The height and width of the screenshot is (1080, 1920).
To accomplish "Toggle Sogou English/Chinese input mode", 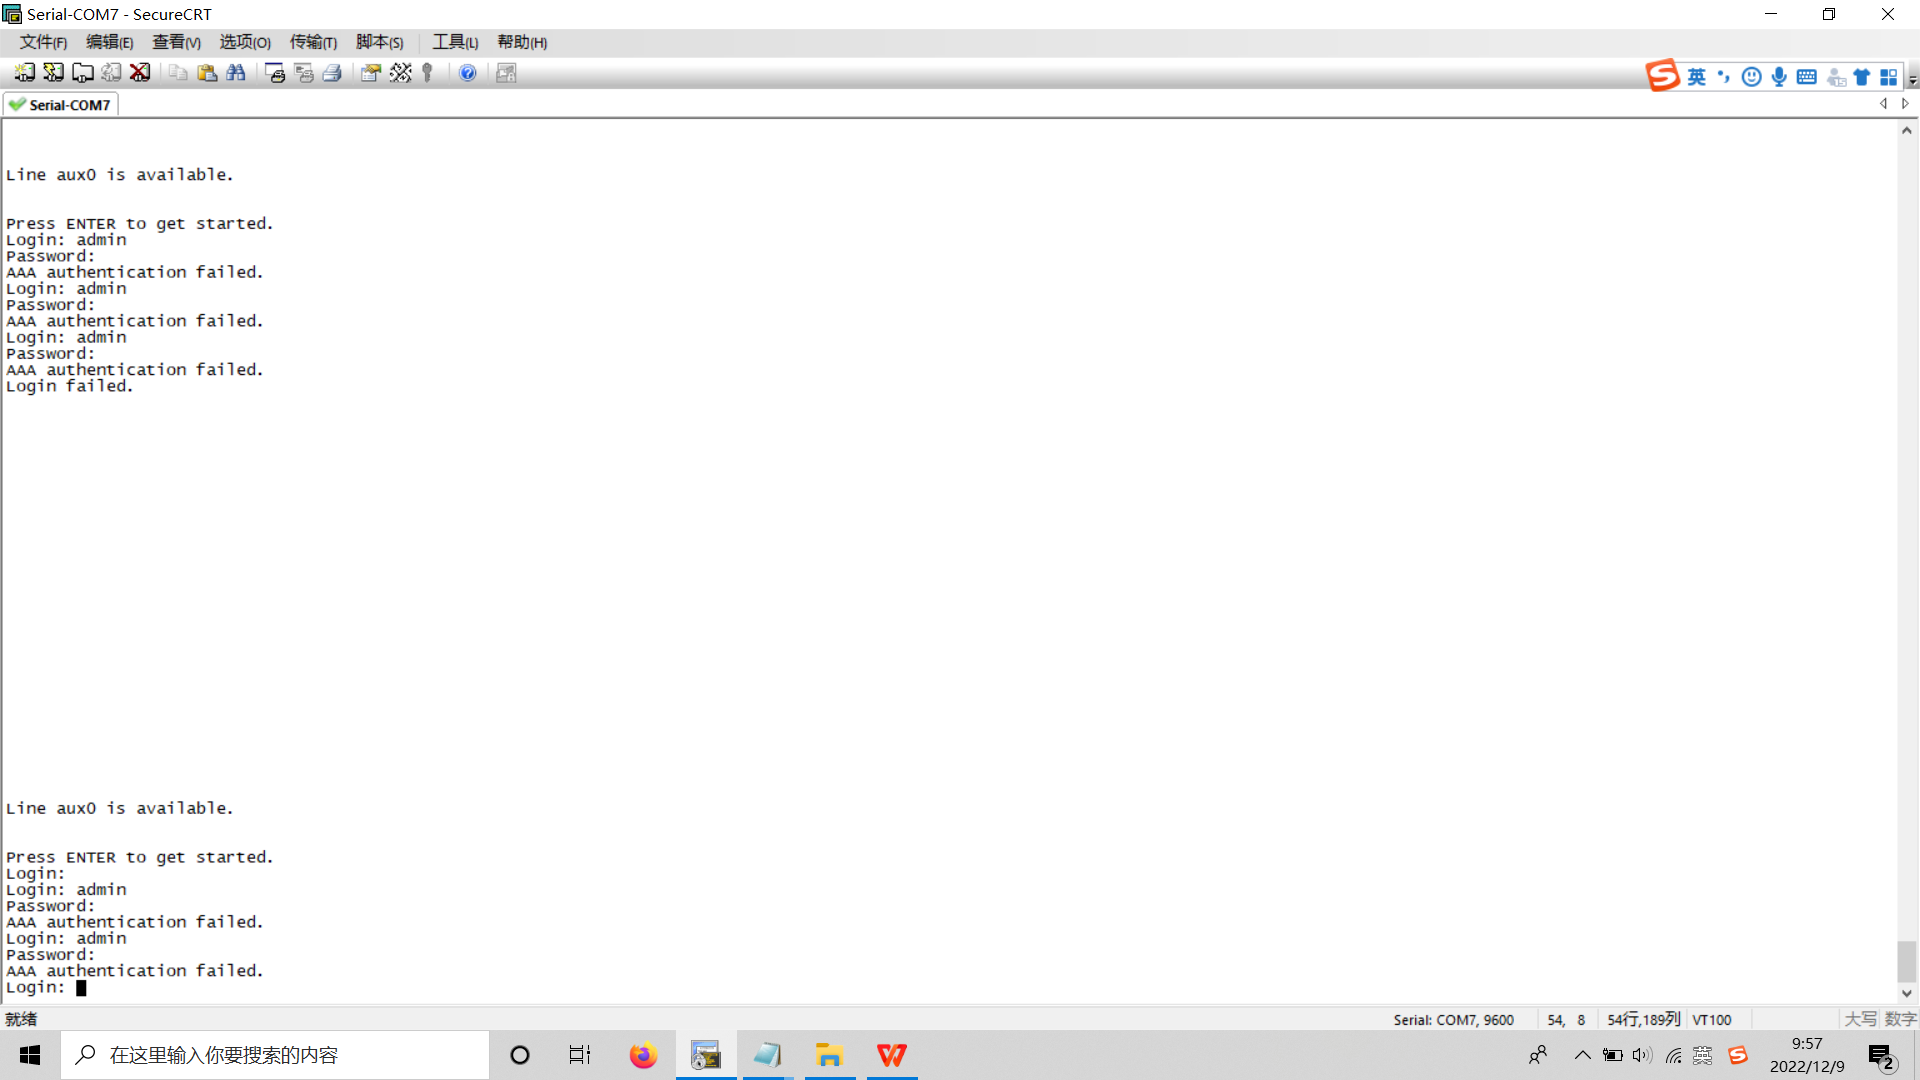I will tap(1697, 77).
